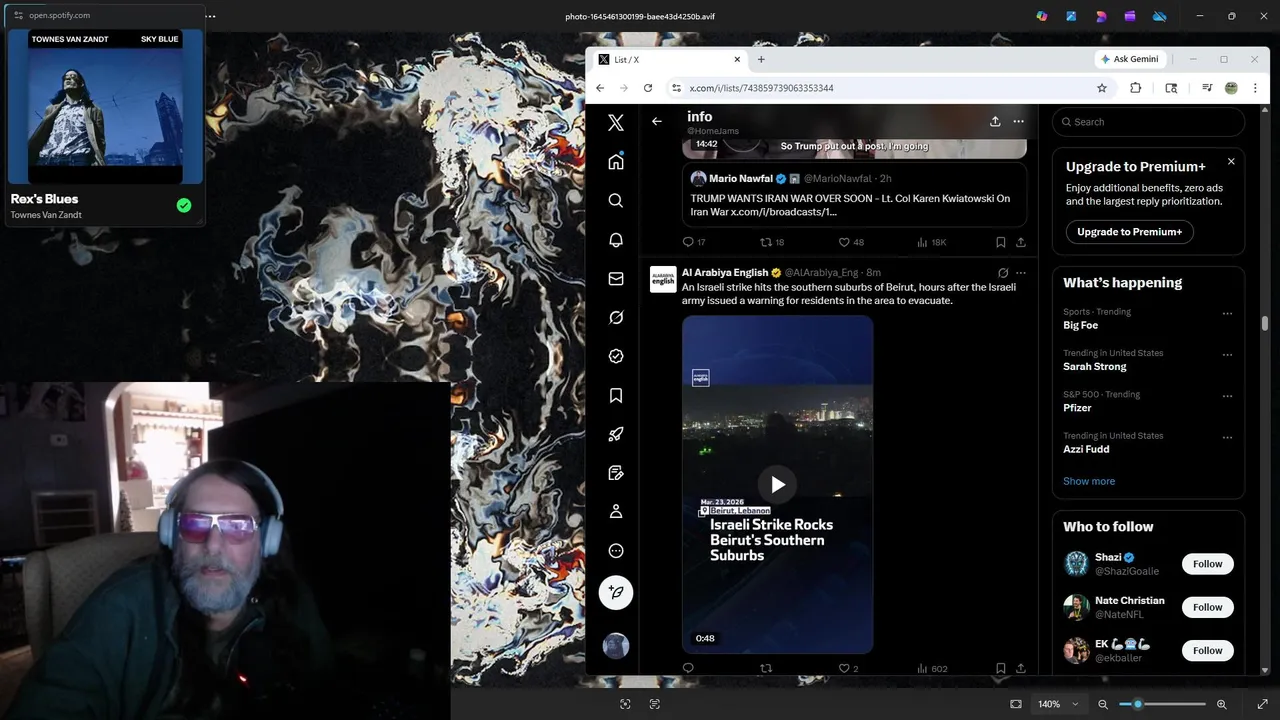Image resolution: width=1280 pixels, height=720 pixels.
Task: Click browser back arrow
Action: coord(600,88)
